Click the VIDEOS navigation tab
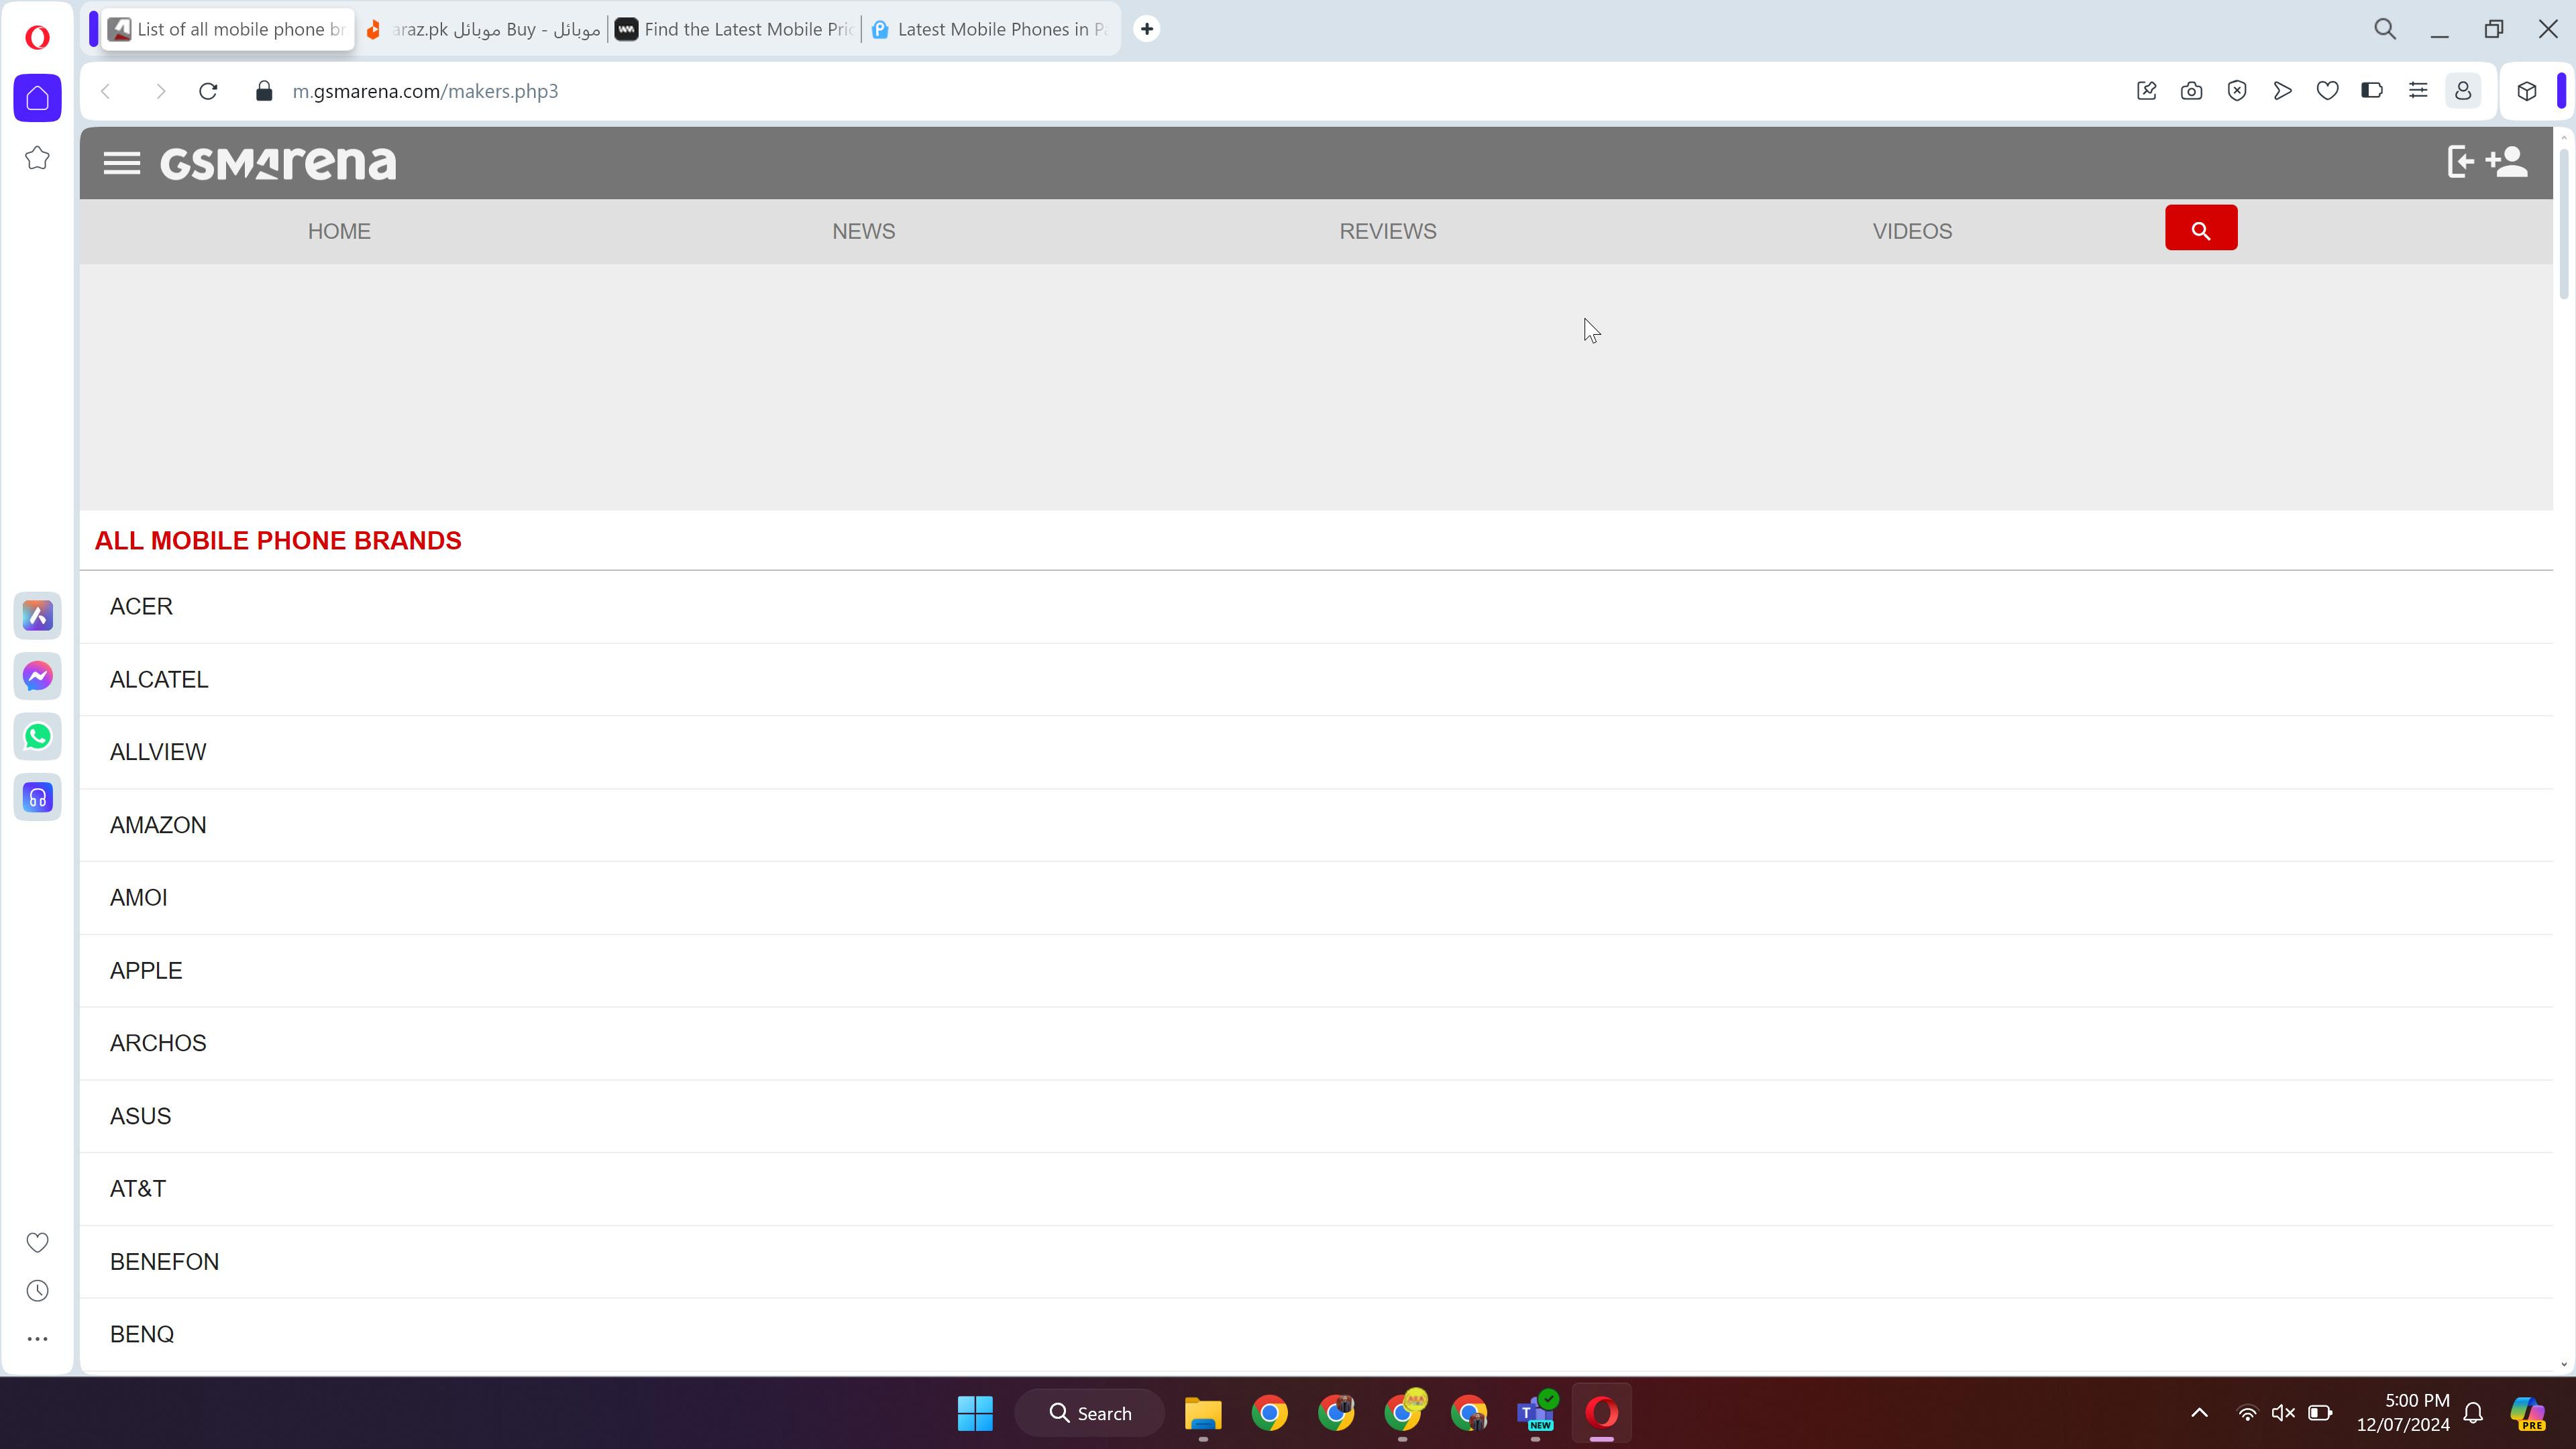This screenshot has height=1449, width=2576. tap(1913, 231)
